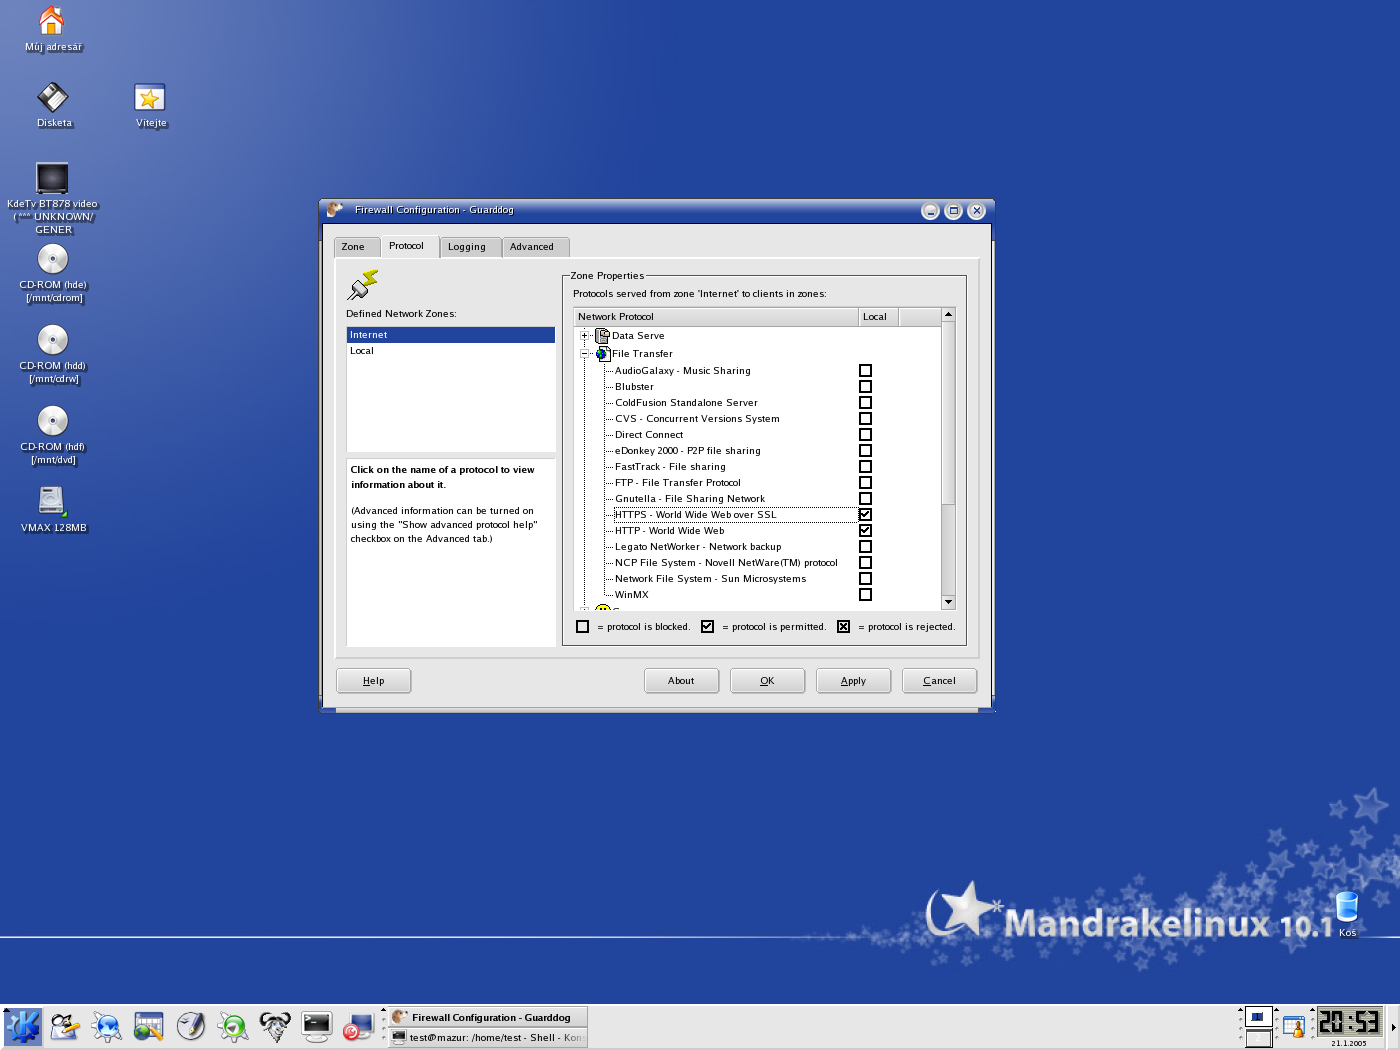Uncheck HTTP - World Wide Web checkbox
Screen dimensions: 1400x1050
coord(865,531)
